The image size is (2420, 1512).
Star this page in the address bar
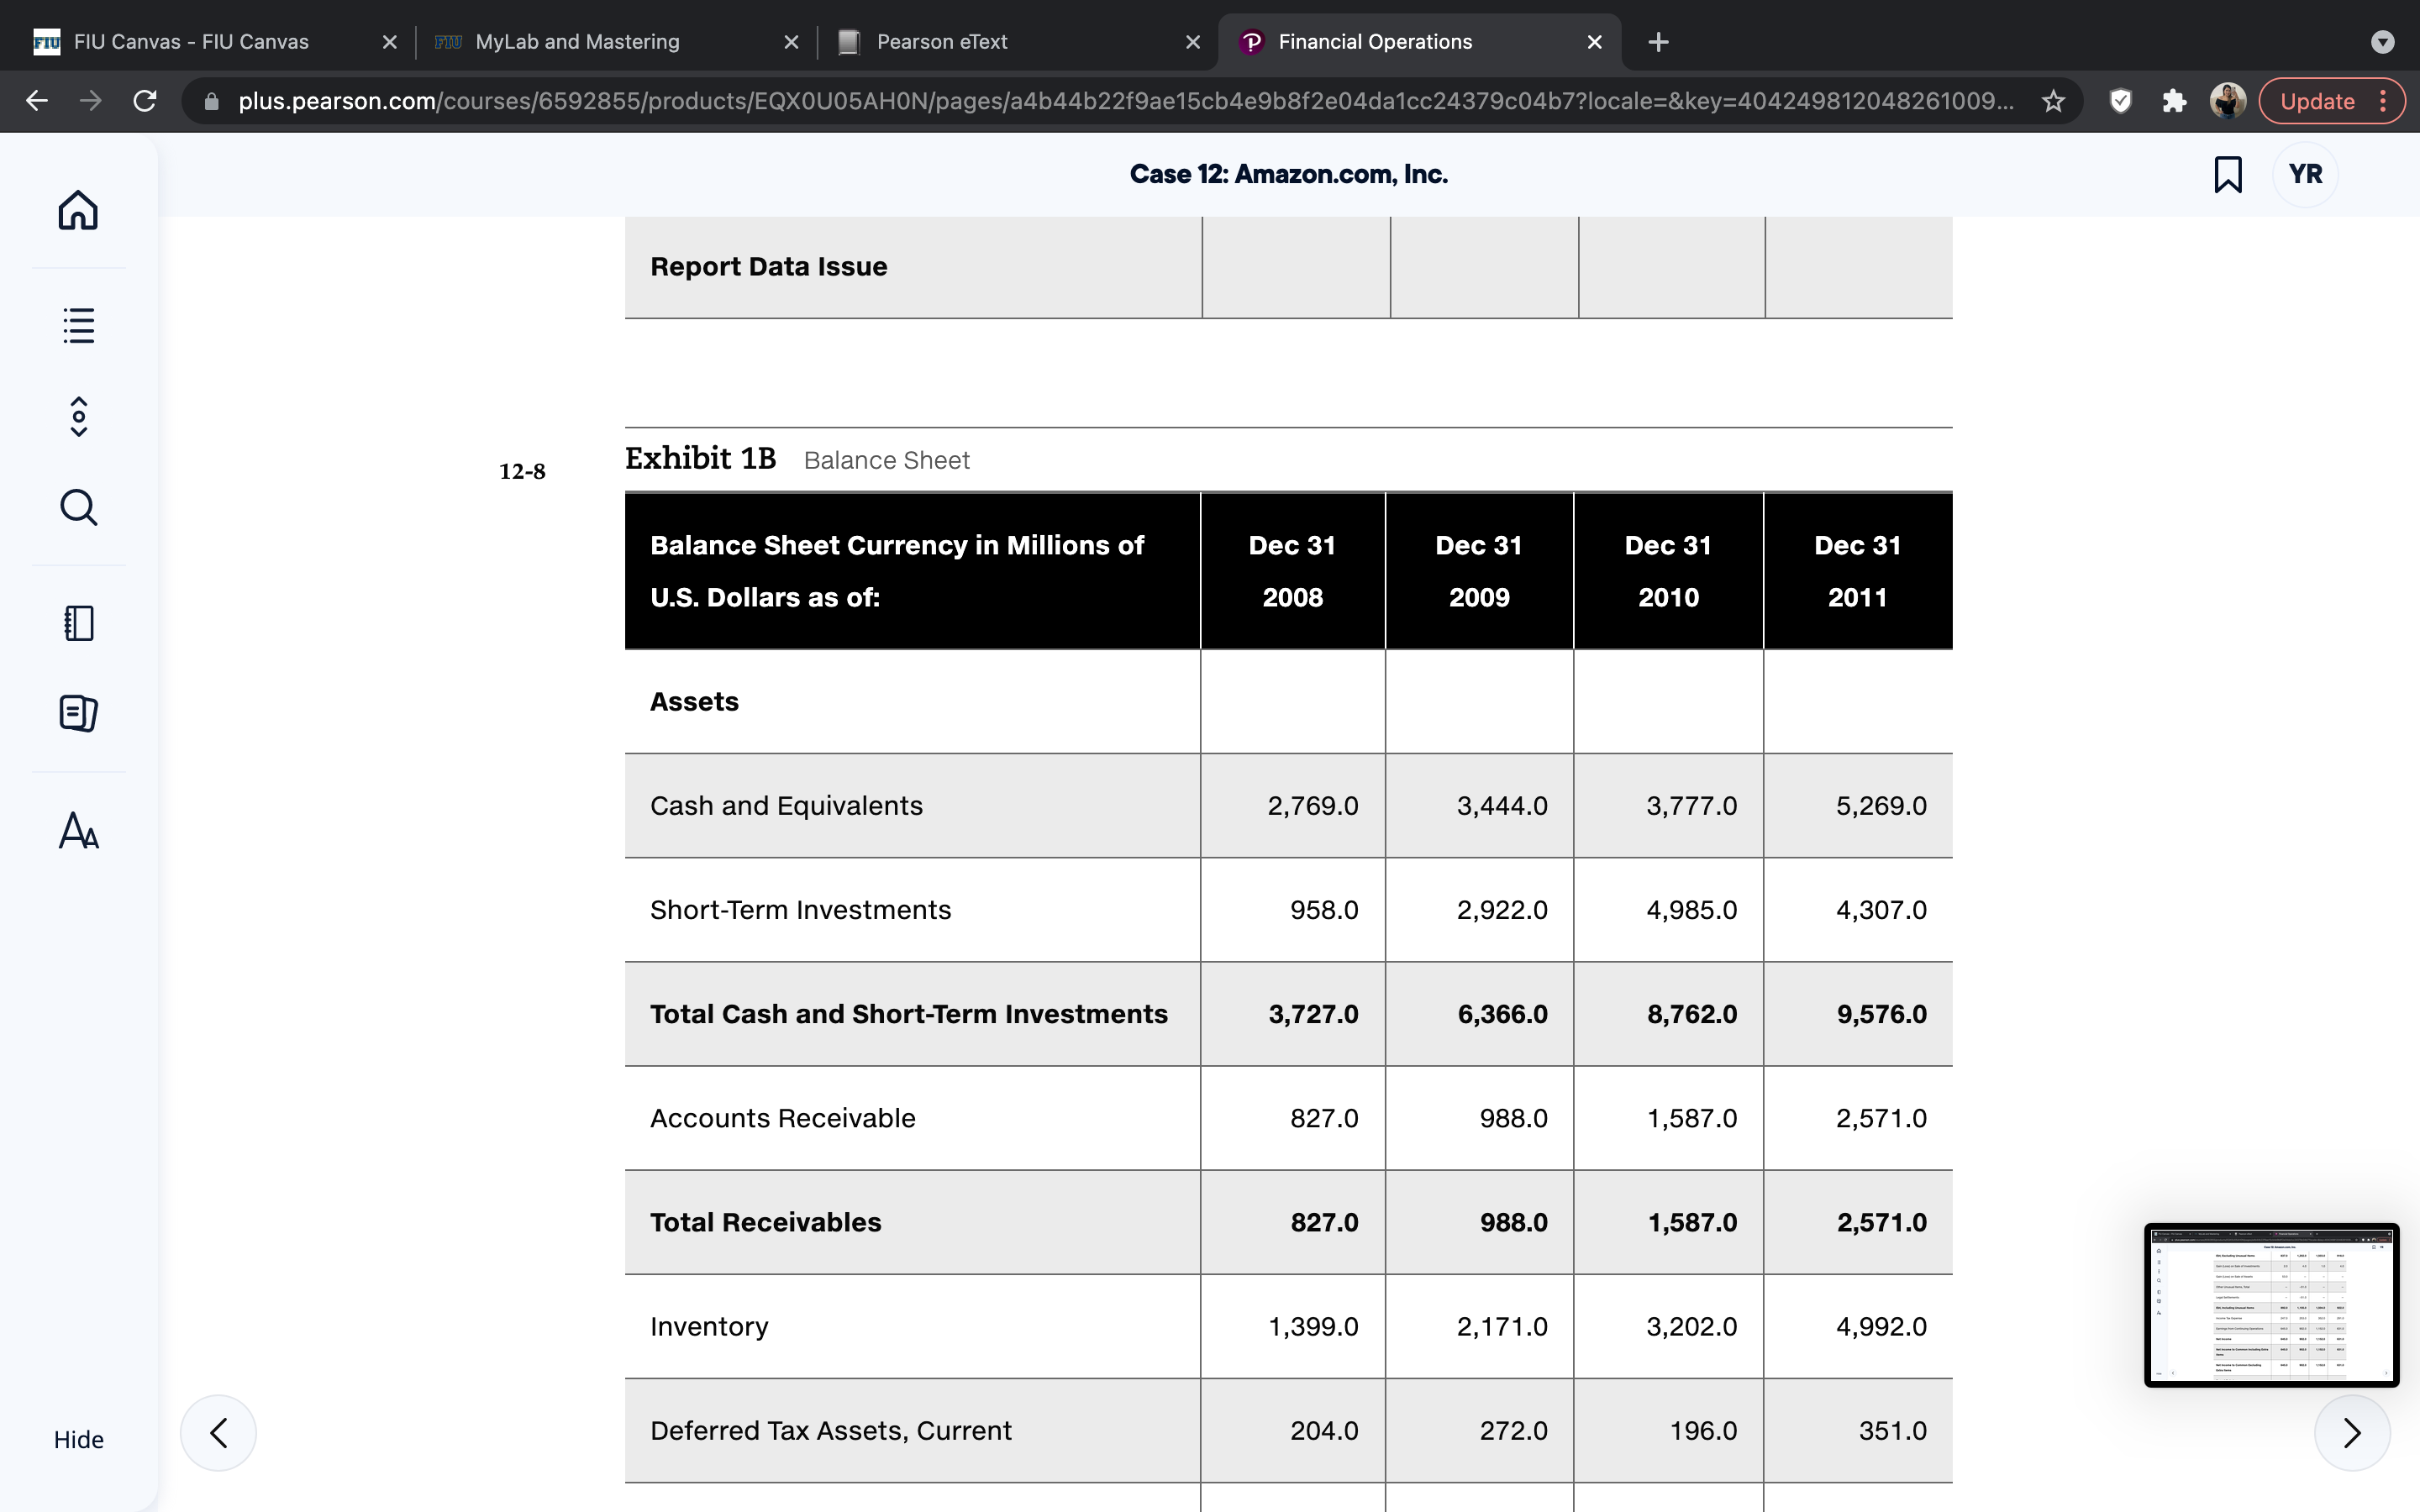[x=2053, y=101]
